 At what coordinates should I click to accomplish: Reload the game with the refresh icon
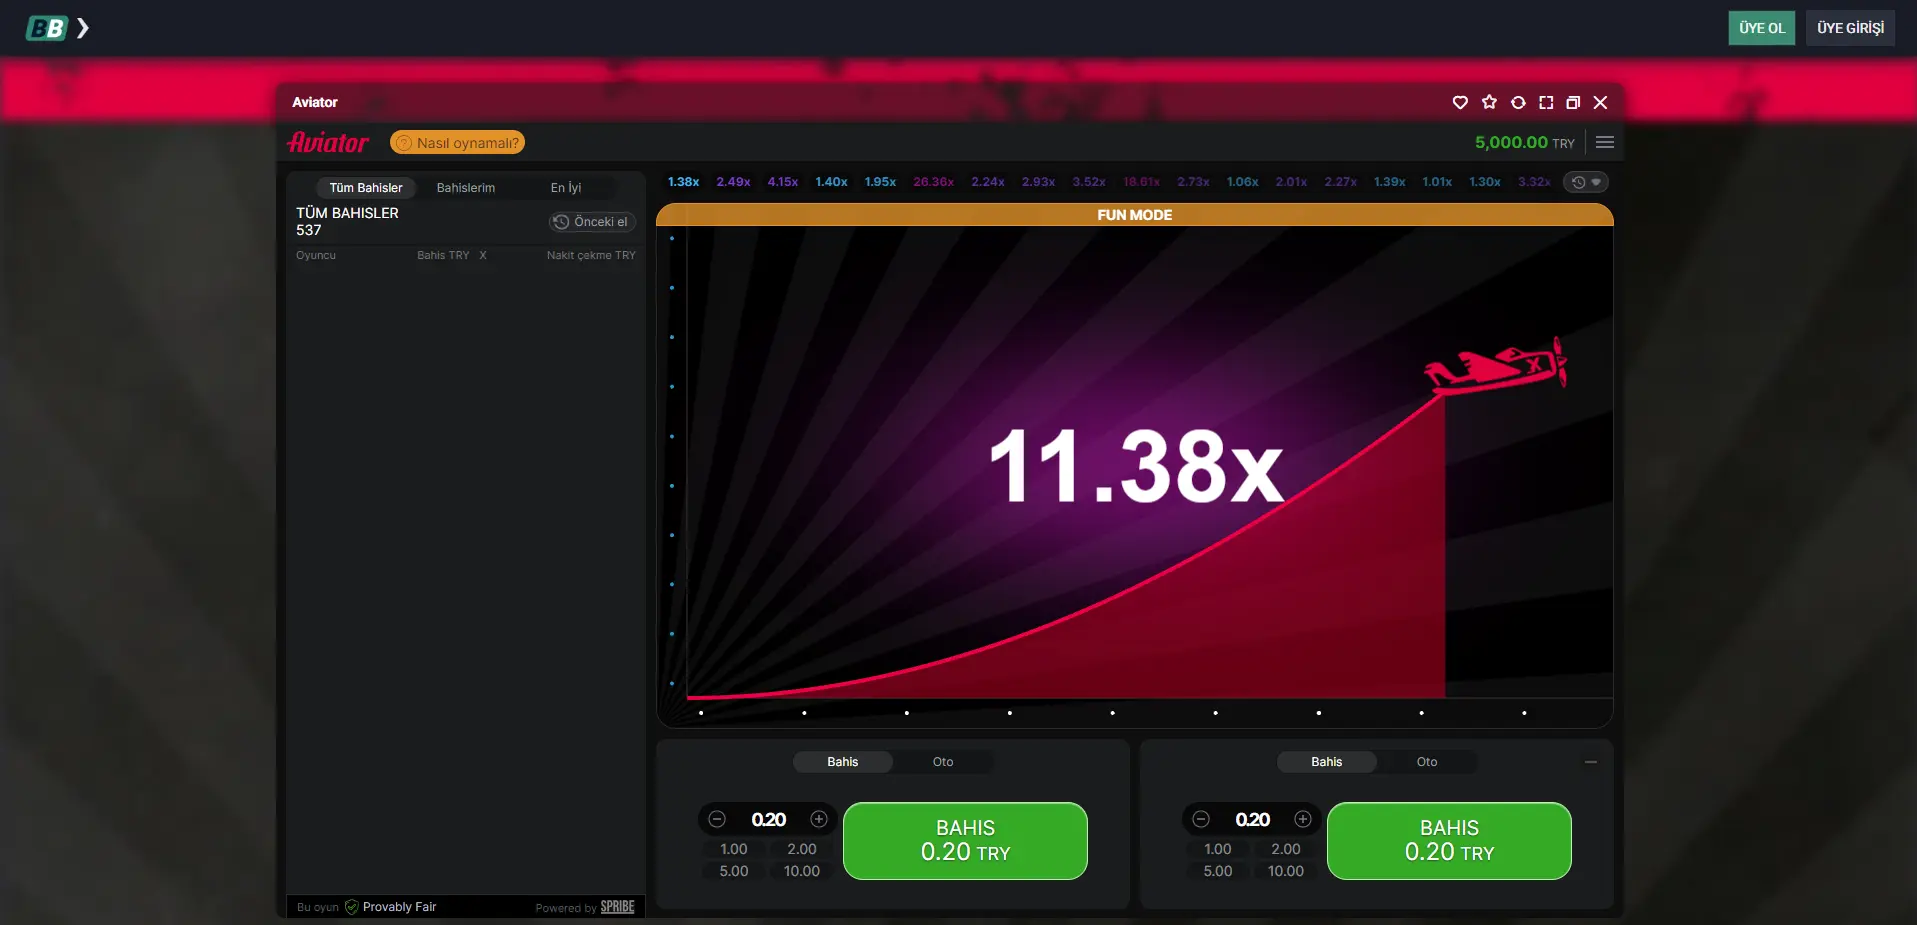1518,102
